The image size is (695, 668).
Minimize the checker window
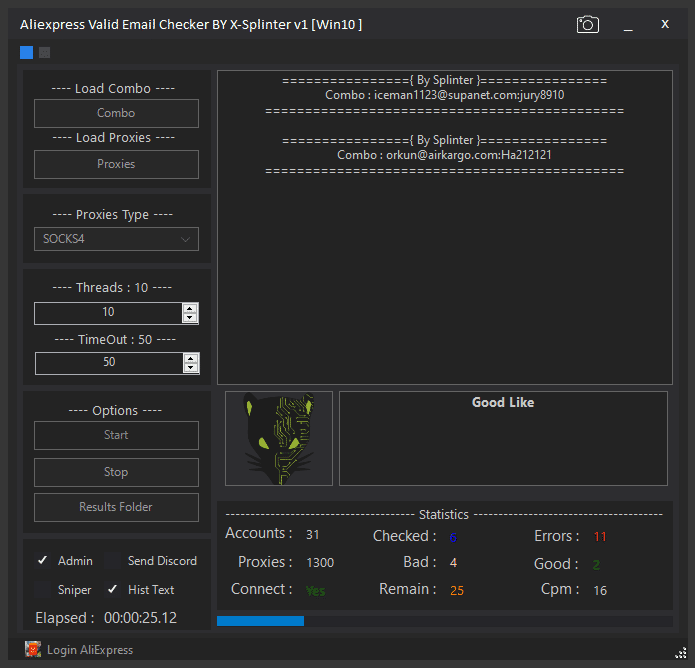(628, 25)
